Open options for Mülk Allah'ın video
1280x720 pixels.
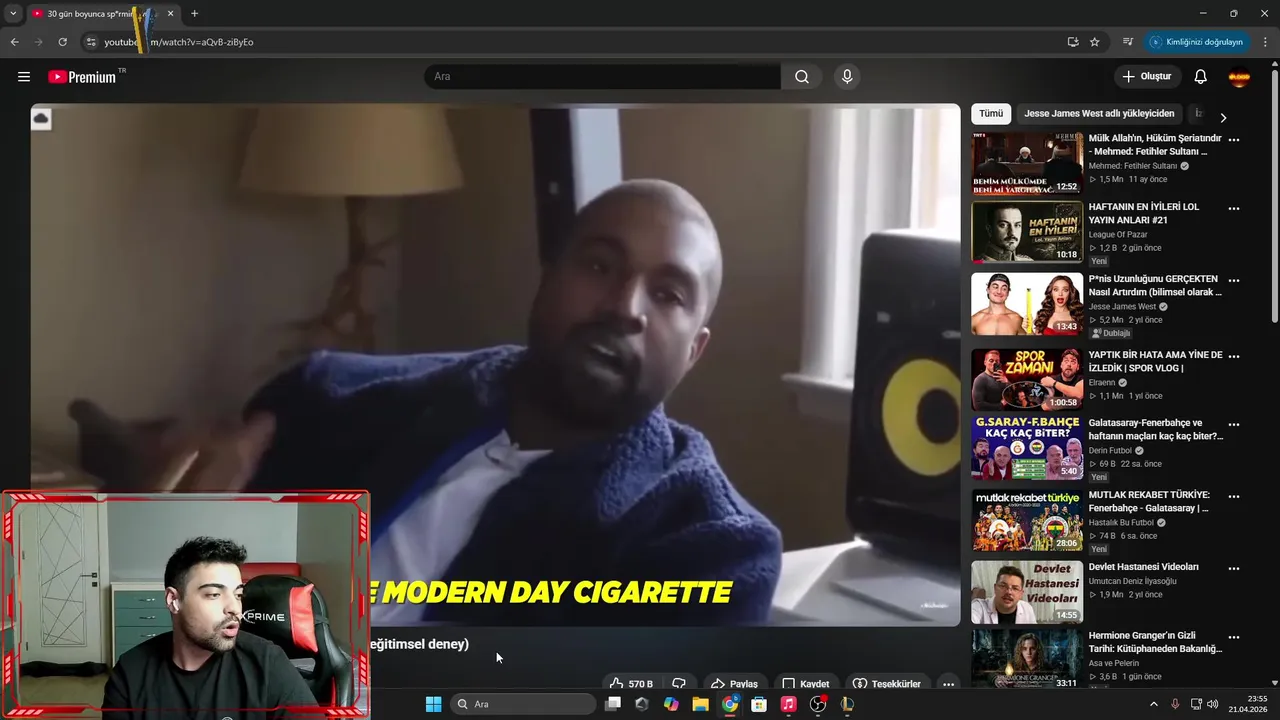[x=1233, y=140]
